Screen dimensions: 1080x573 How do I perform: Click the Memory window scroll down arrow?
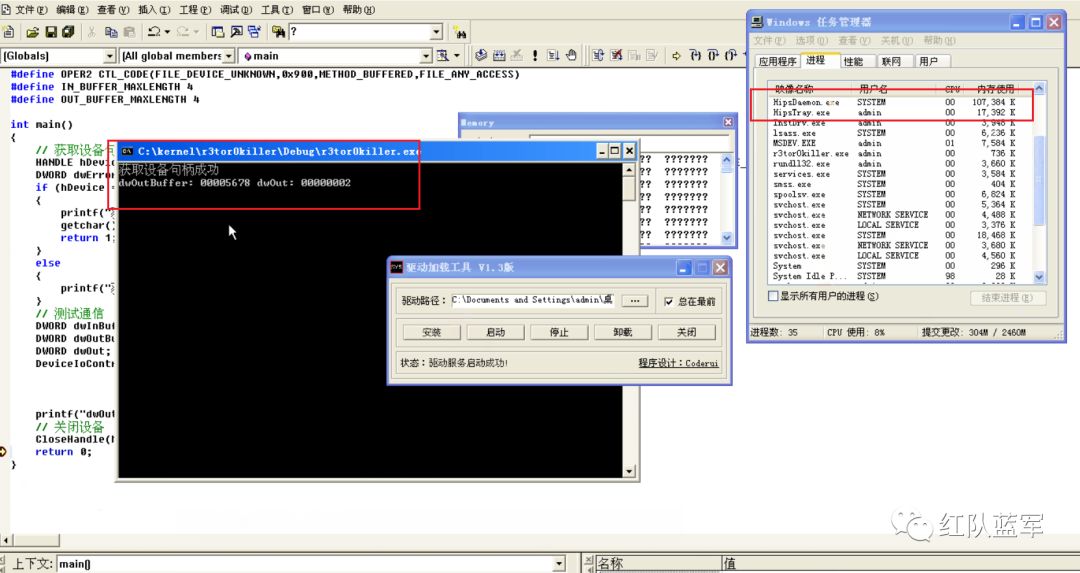pyautogui.click(x=727, y=238)
